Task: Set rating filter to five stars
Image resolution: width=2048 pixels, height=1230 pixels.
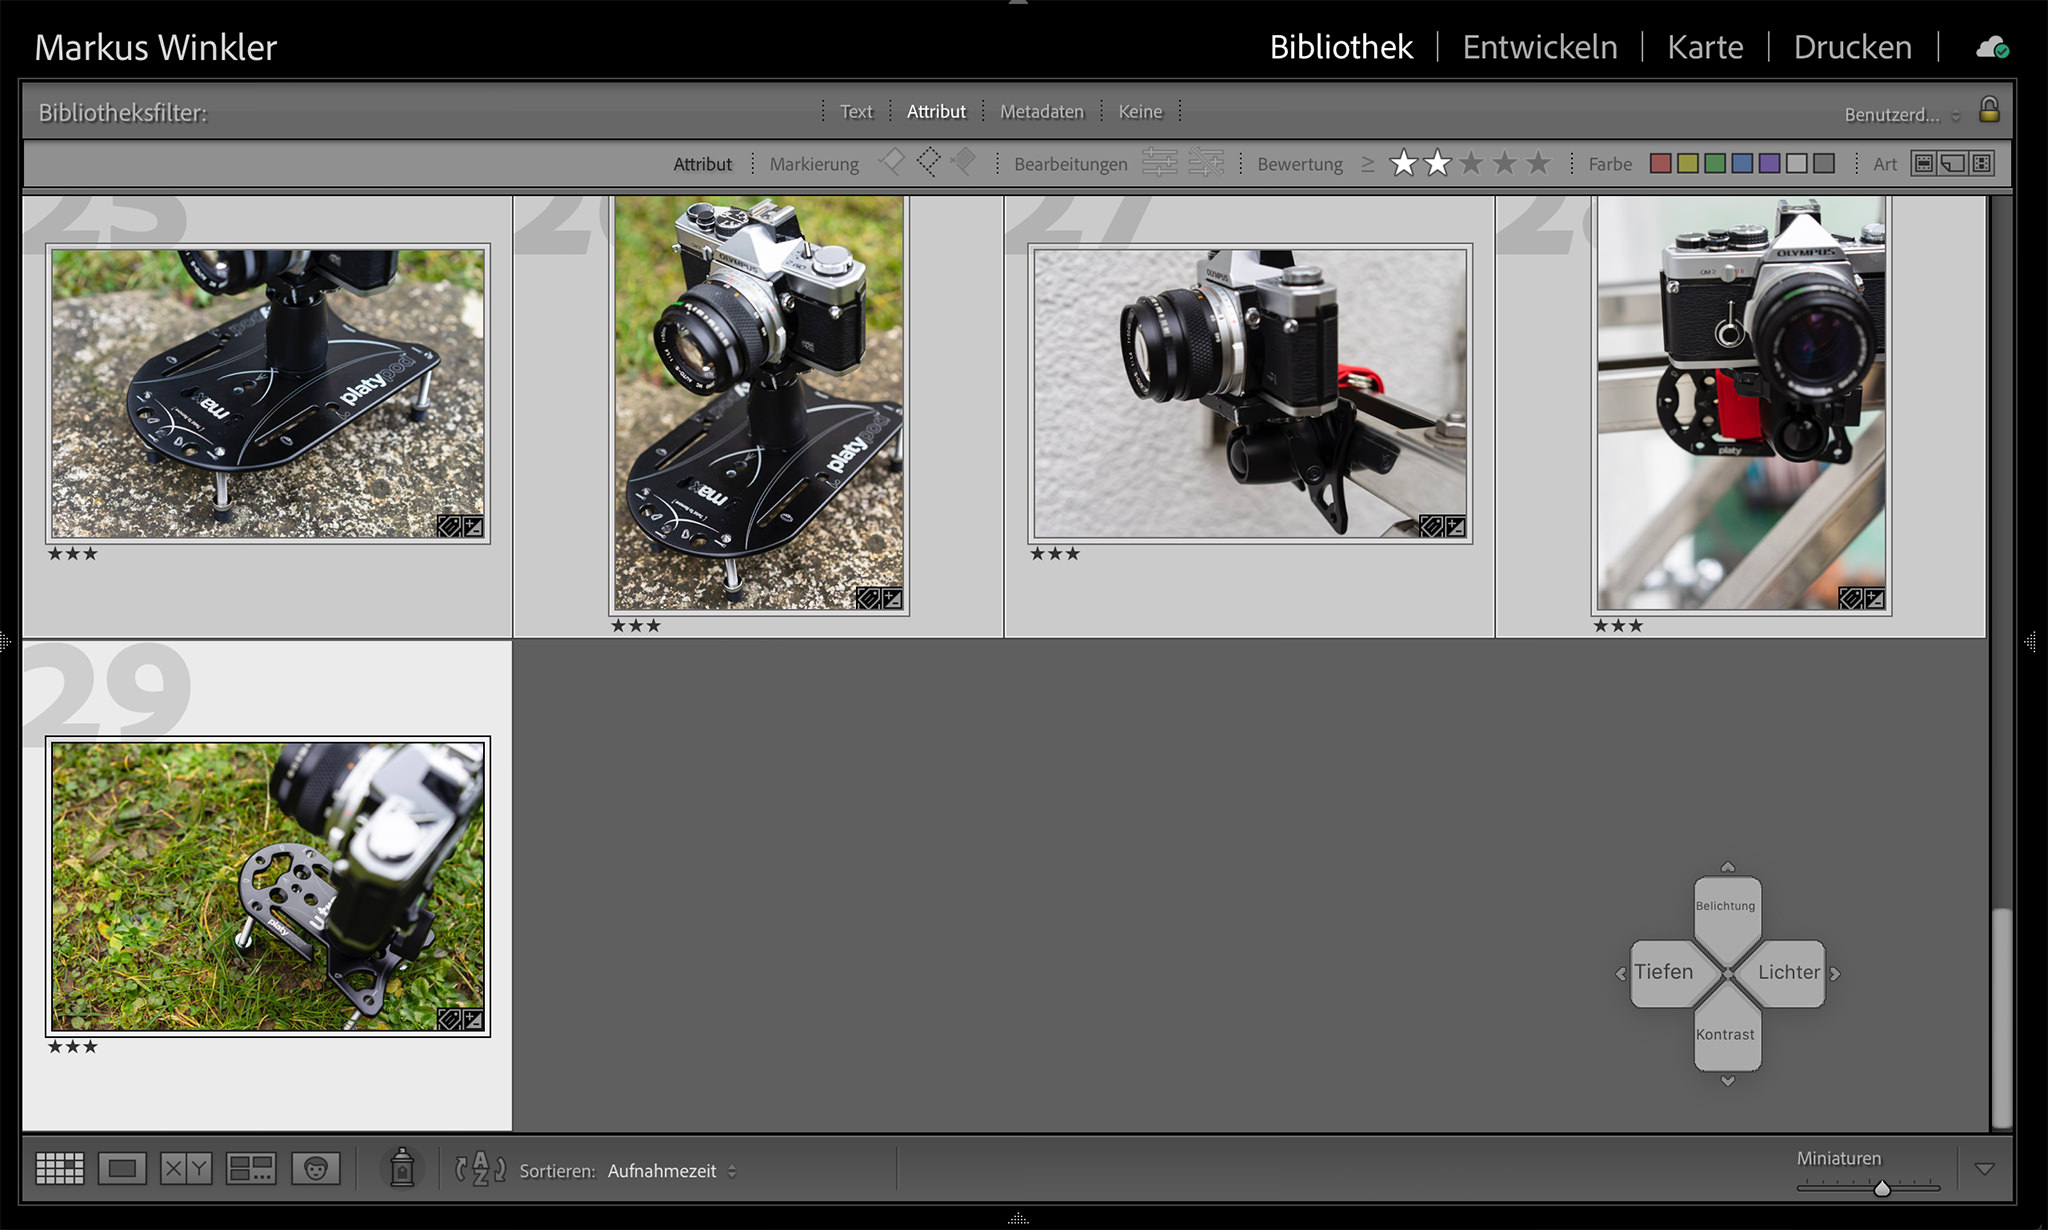Action: coord(1538,162)
